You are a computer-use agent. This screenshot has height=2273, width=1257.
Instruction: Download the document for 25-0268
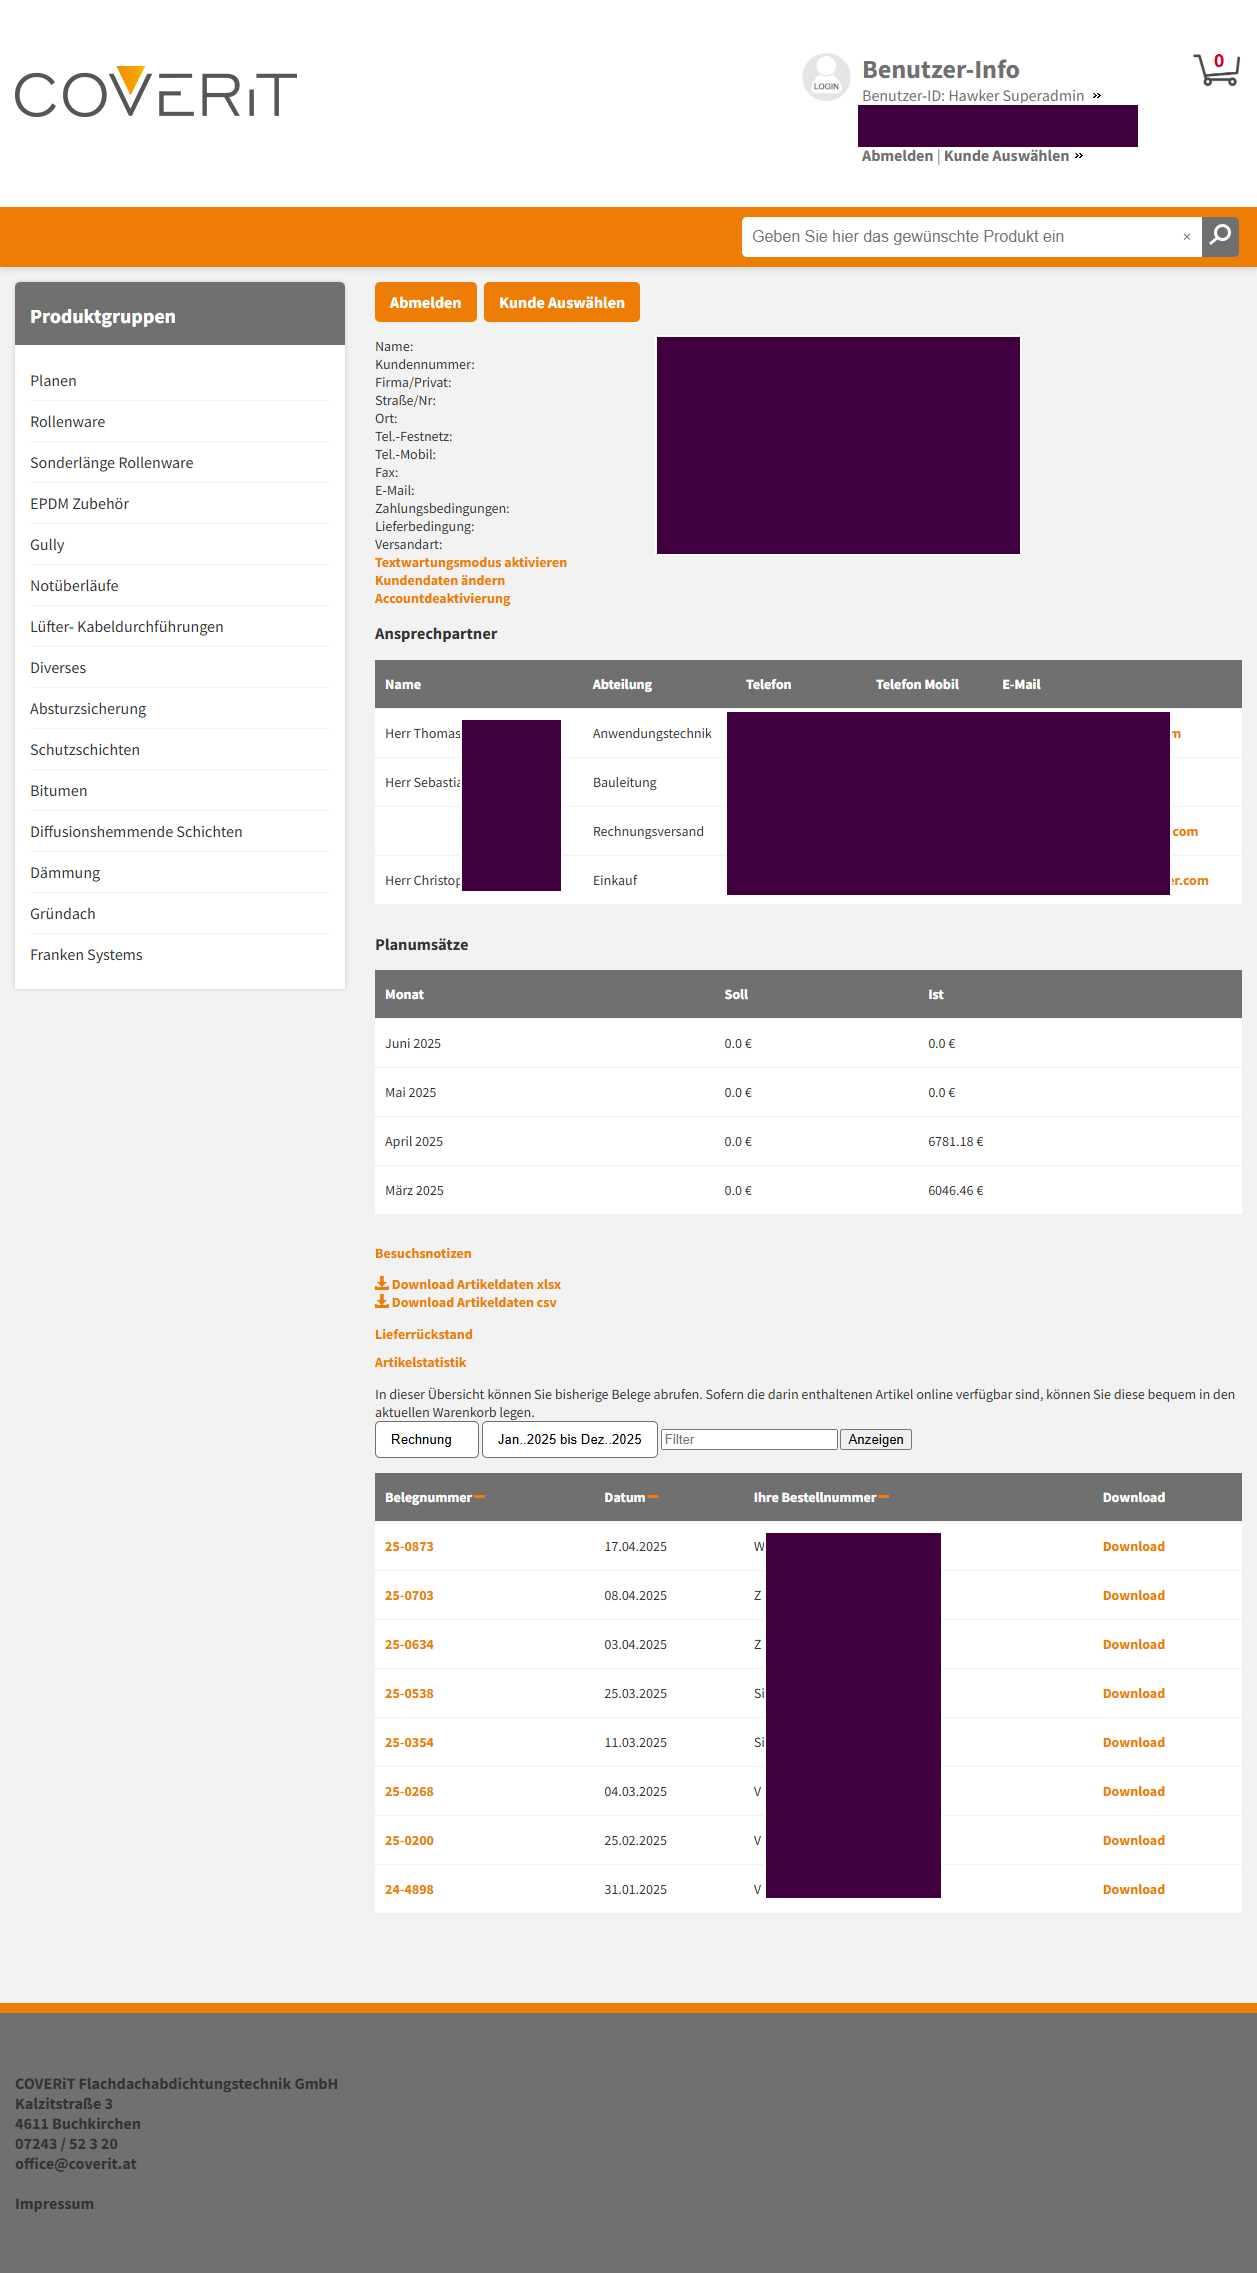[1134, 1792]
